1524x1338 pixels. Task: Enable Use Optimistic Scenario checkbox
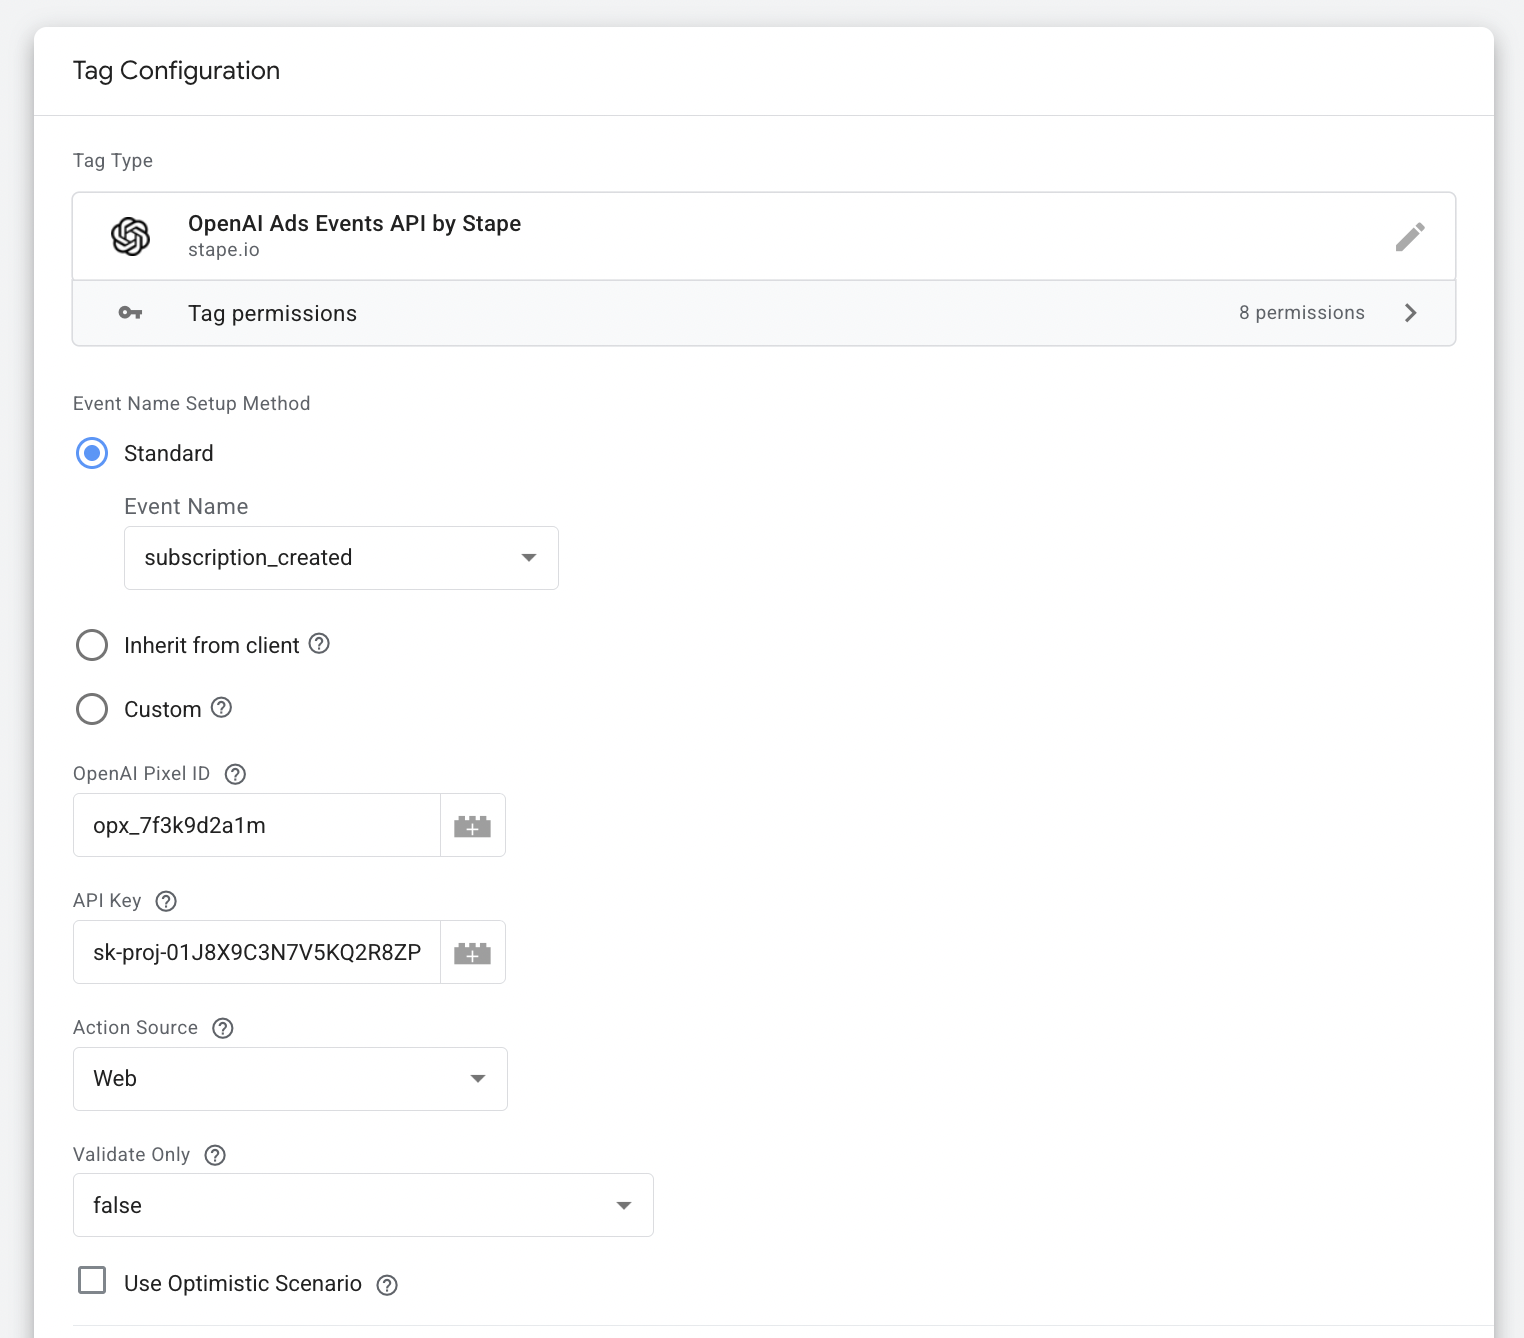tap(92, 1280)
